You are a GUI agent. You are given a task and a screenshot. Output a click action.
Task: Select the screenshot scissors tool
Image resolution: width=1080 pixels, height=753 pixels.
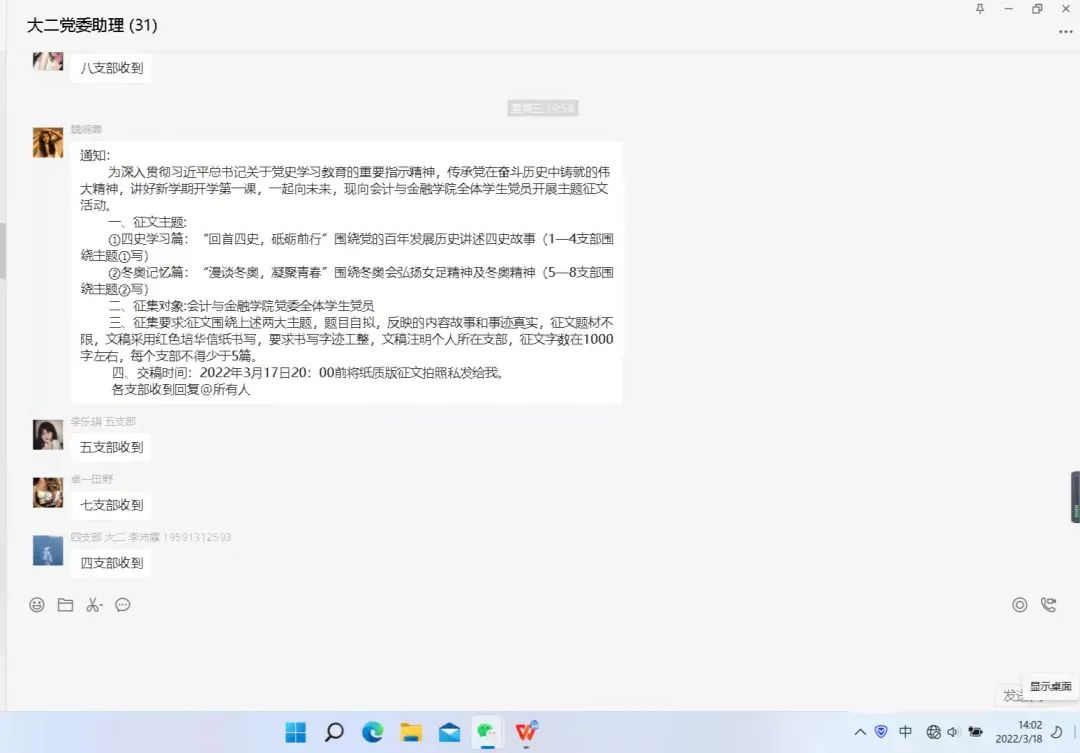pos(91,605)
